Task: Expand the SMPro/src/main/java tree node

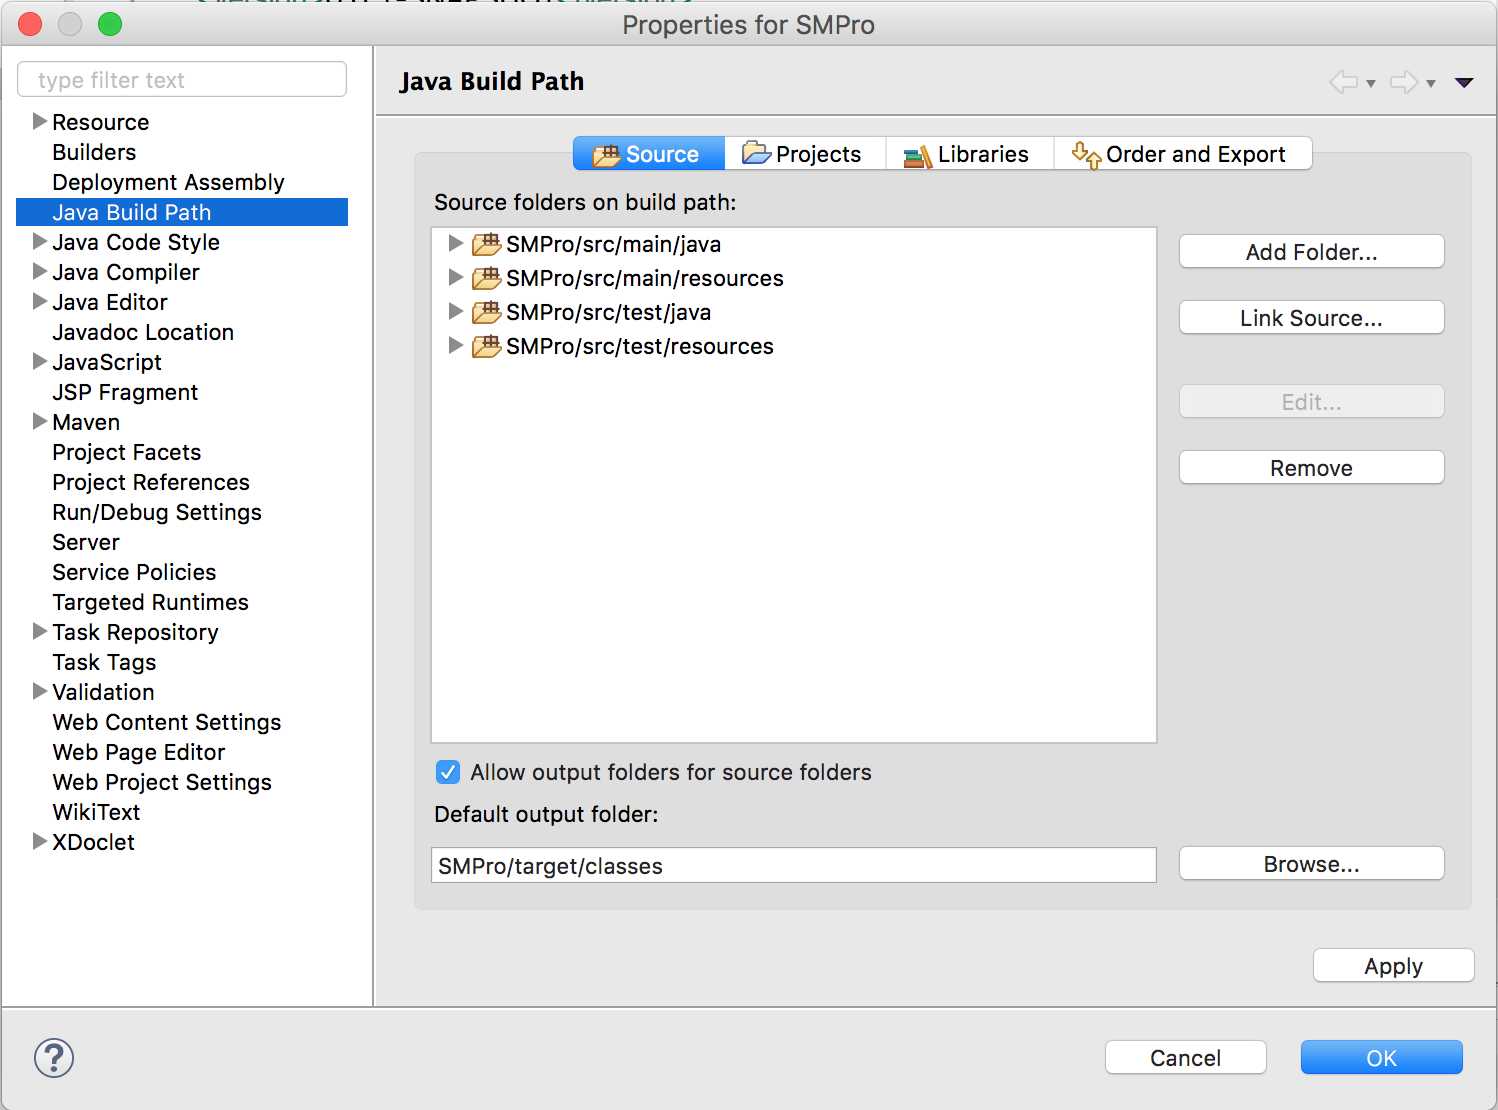Action: click(456, 243)
